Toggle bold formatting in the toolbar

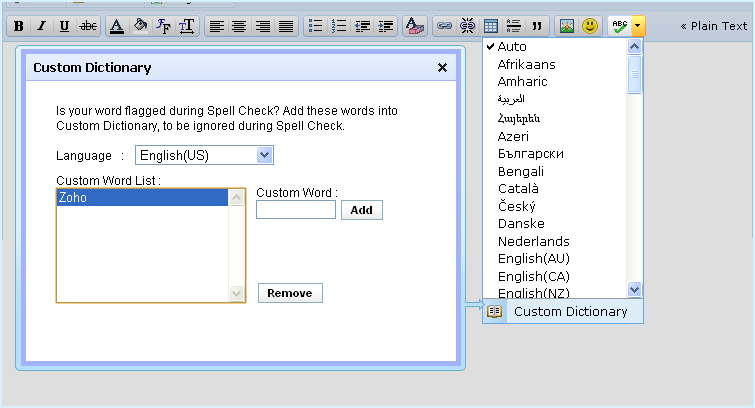[x=18, y=27]
